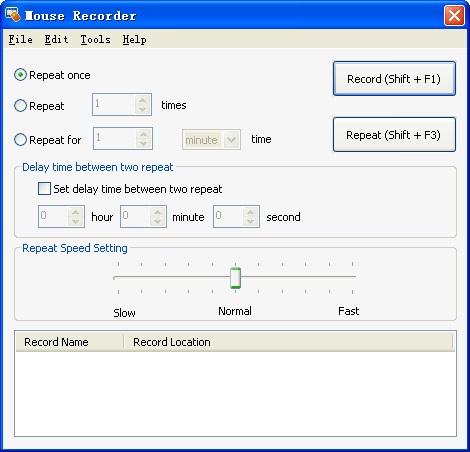This screenshot has width=470, height=452.
Task: Click the Record (Shift + F1) button
Action: (394, 79)
